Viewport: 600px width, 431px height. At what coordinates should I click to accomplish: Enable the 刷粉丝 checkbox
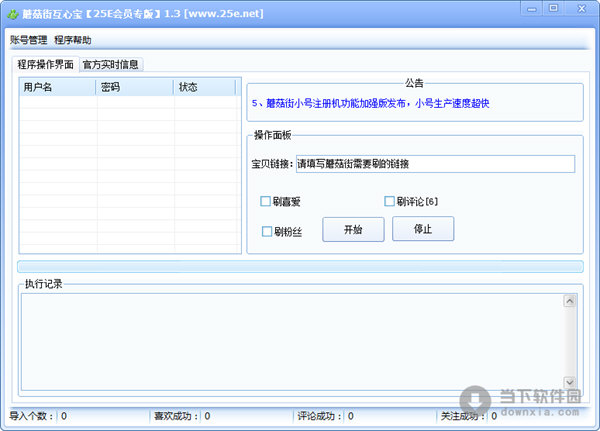[282, 232]
